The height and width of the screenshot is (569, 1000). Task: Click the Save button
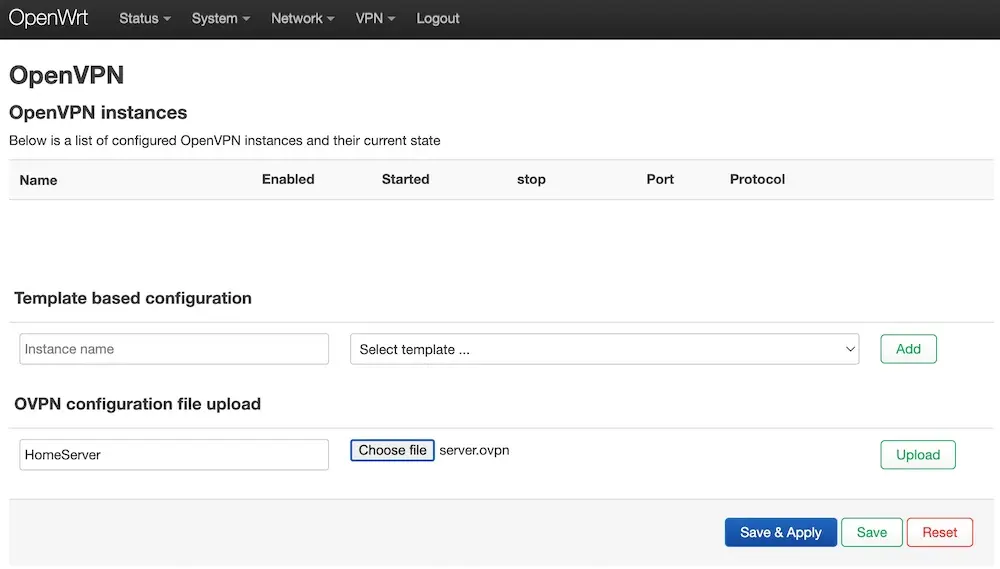(871, 532)
